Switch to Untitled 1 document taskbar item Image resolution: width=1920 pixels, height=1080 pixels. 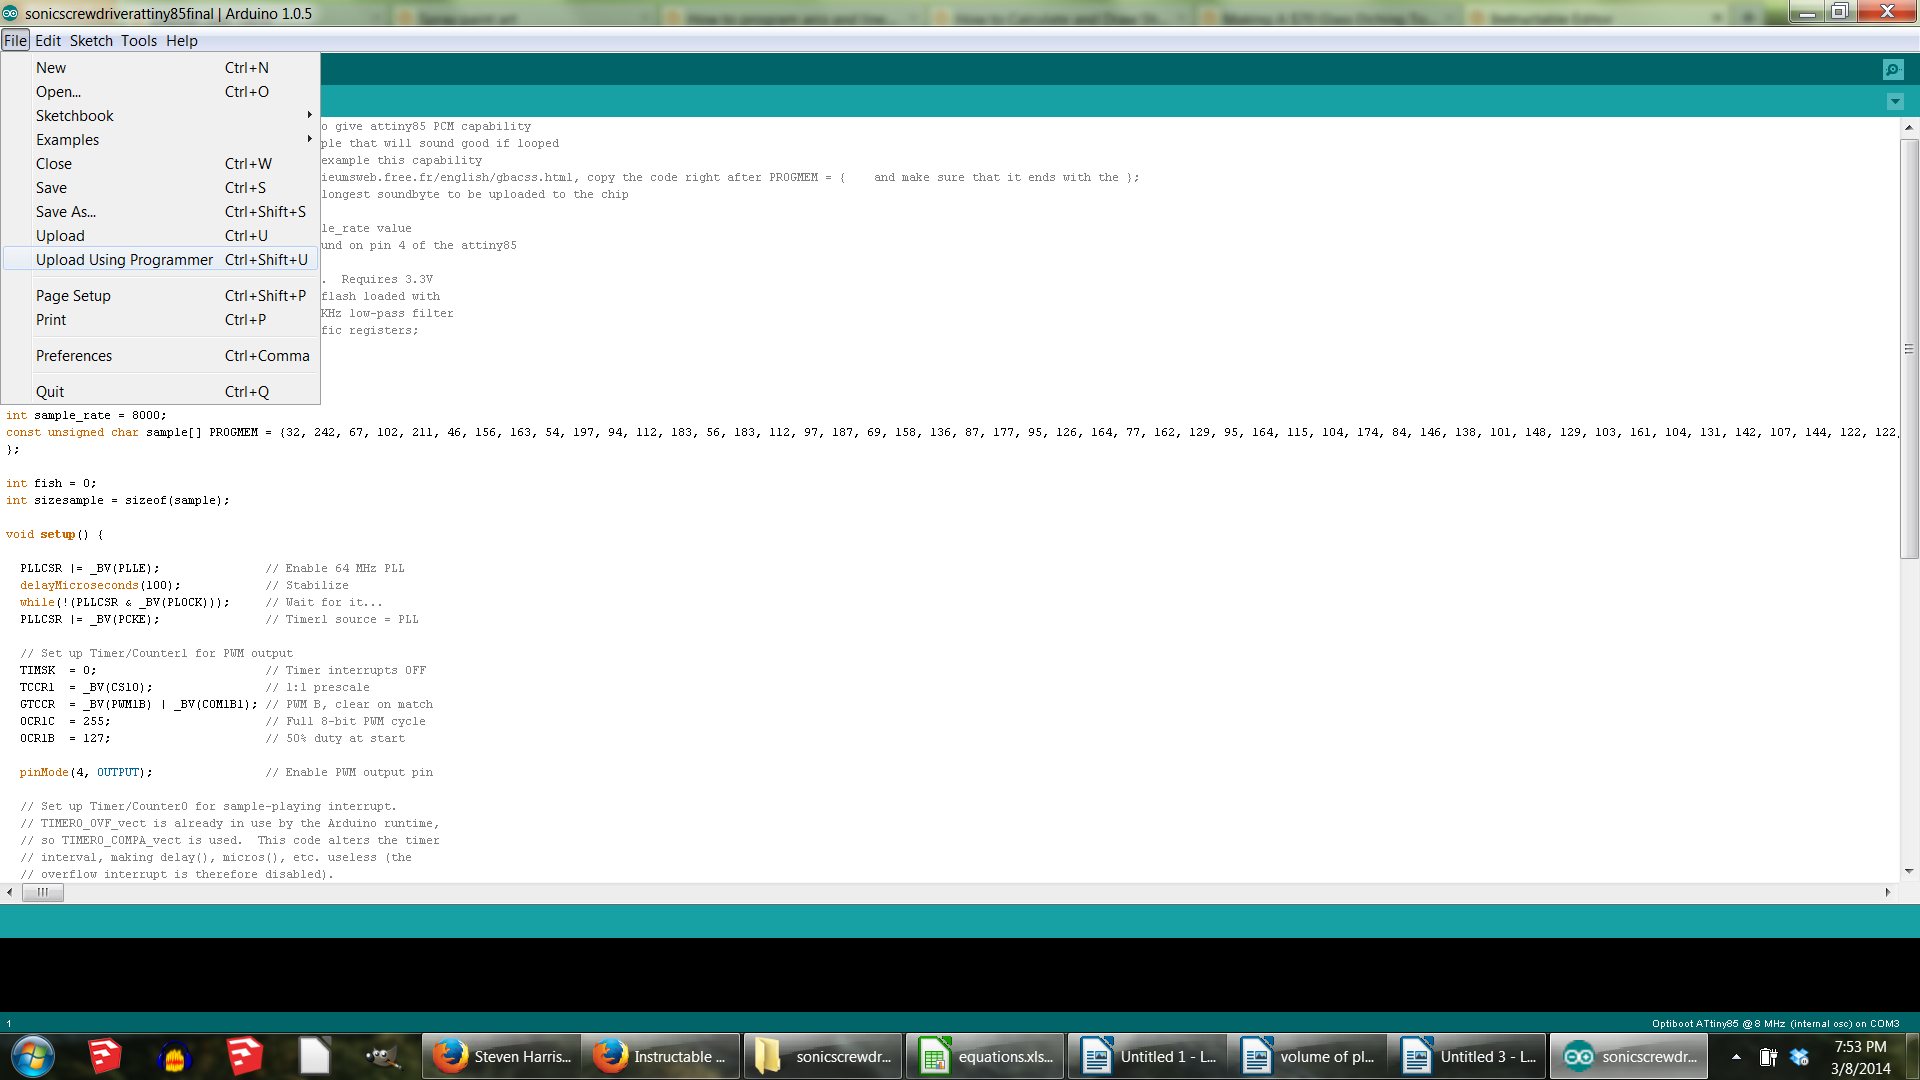tap(1147, 1056)
